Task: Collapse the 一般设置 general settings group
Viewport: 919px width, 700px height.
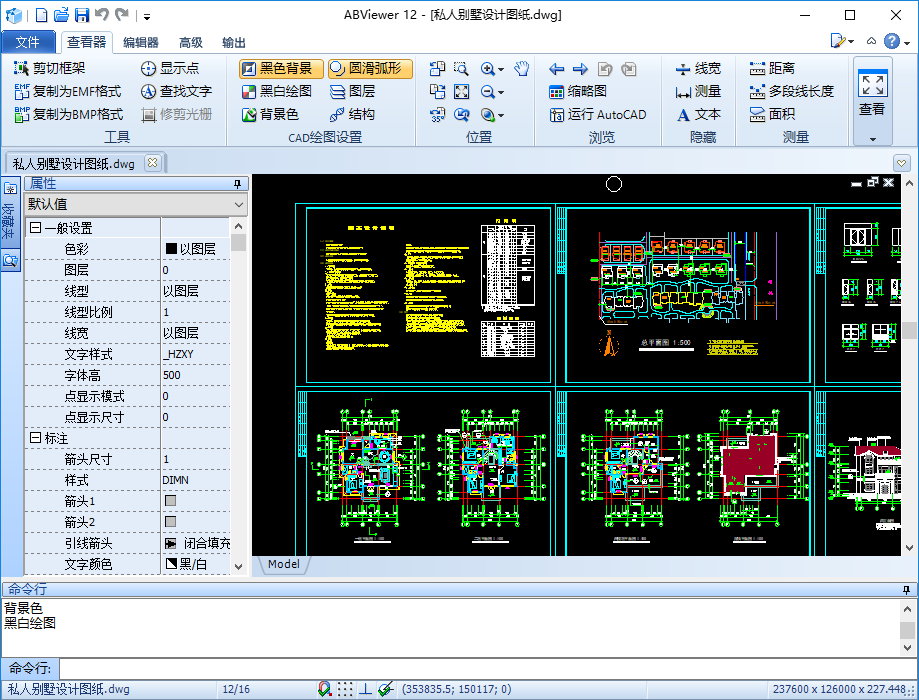Action: coord(35,228)
